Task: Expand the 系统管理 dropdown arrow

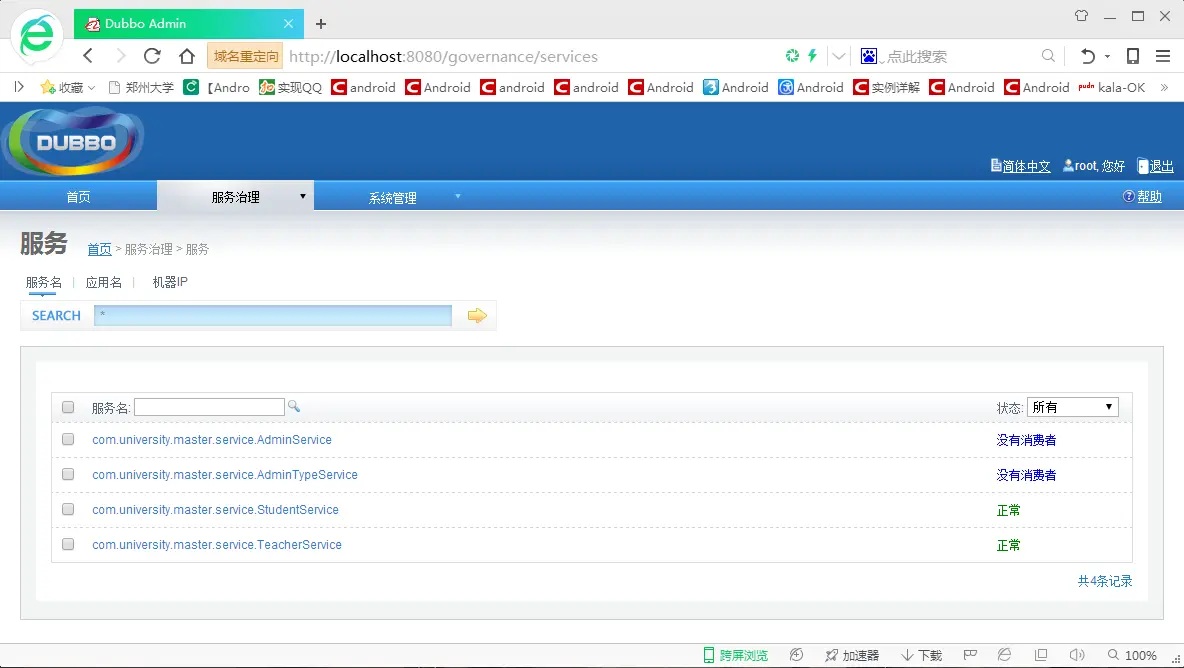Action: coord(458,196)
